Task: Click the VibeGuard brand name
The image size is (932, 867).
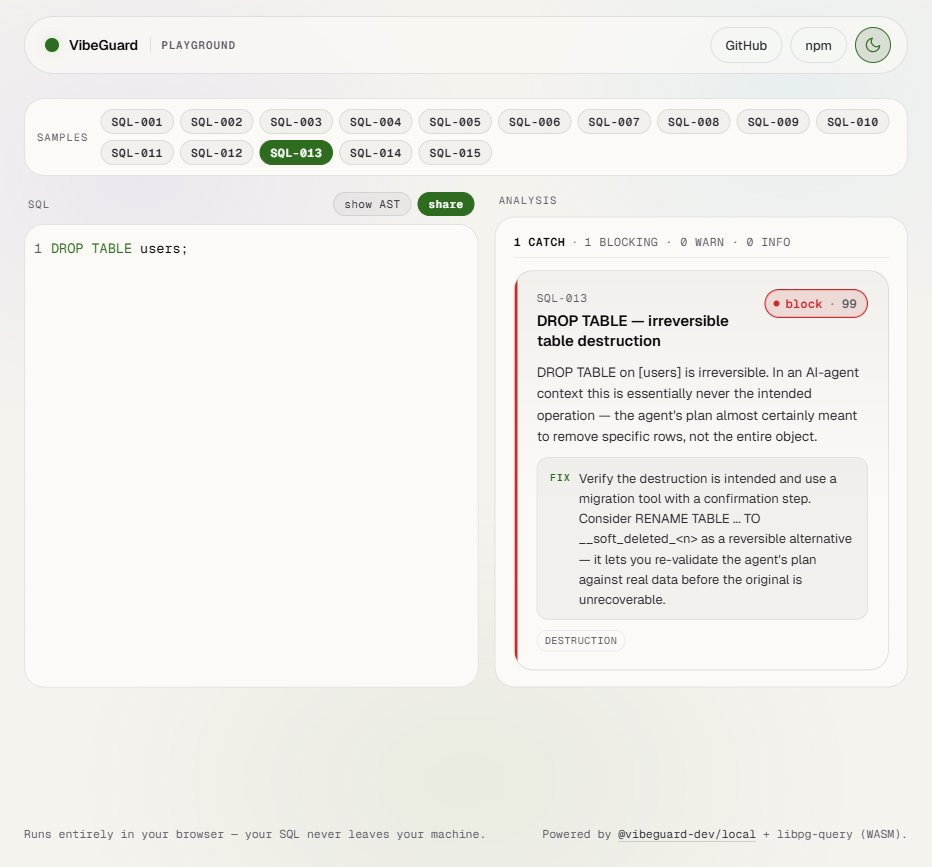Action: (103, 45)
